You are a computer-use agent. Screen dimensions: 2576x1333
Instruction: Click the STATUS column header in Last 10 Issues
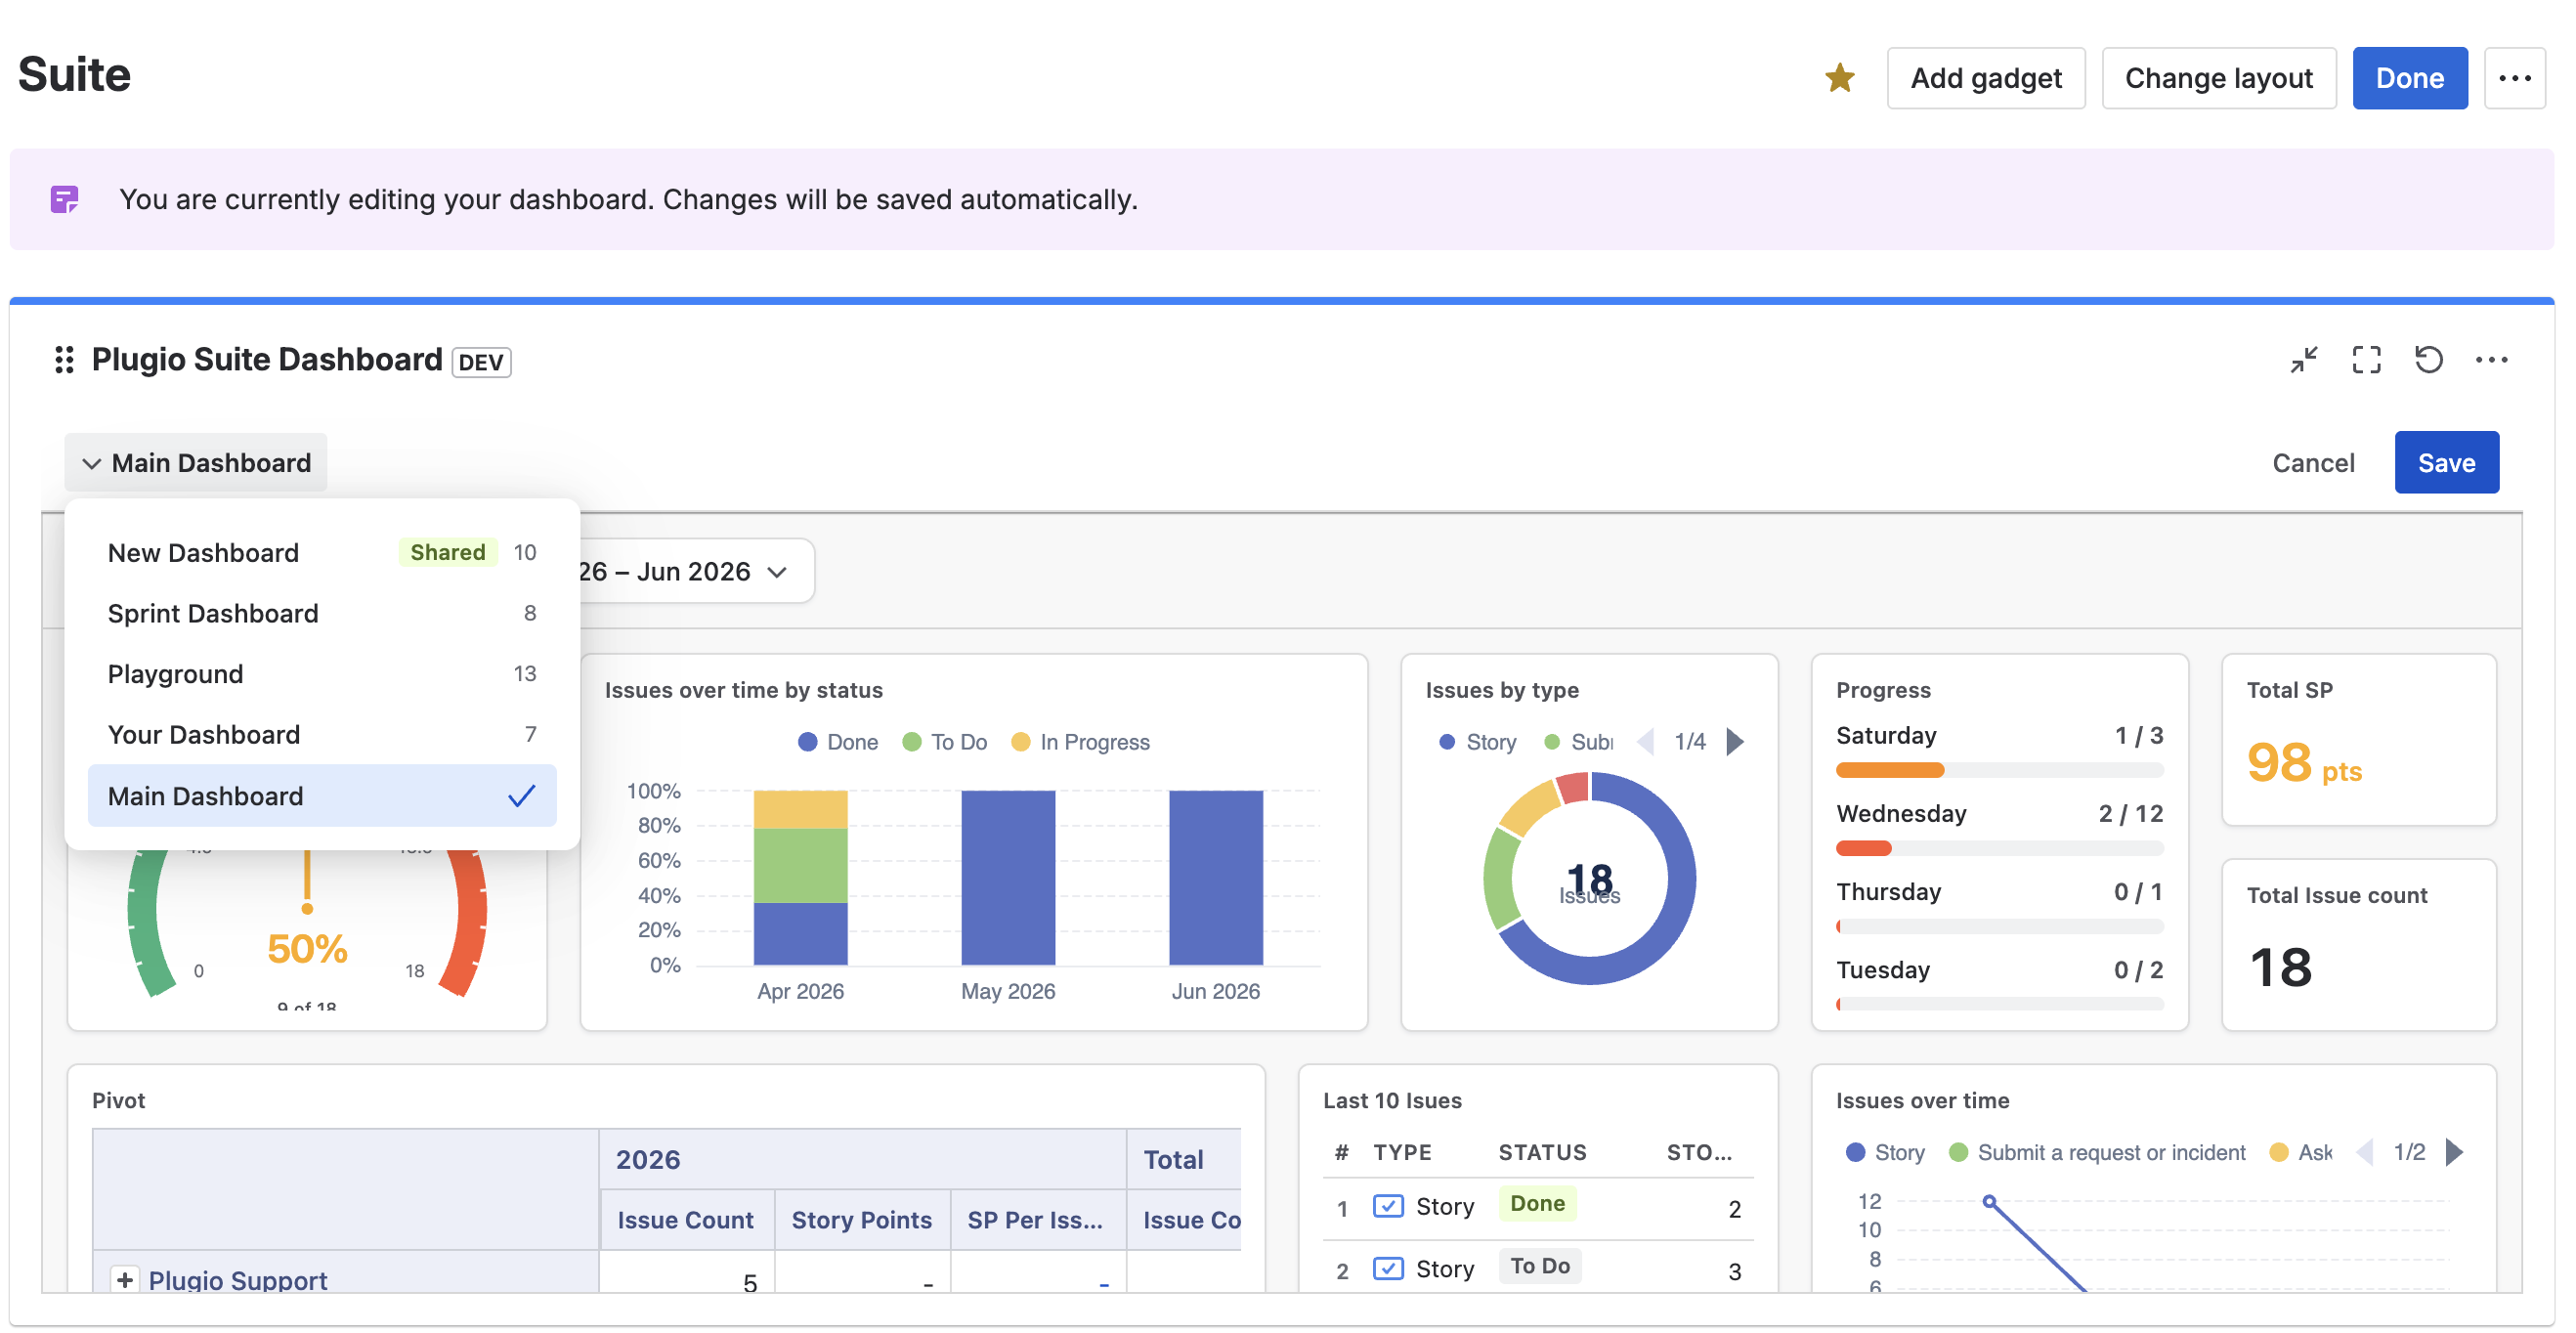click(x=1542, y=1152)
